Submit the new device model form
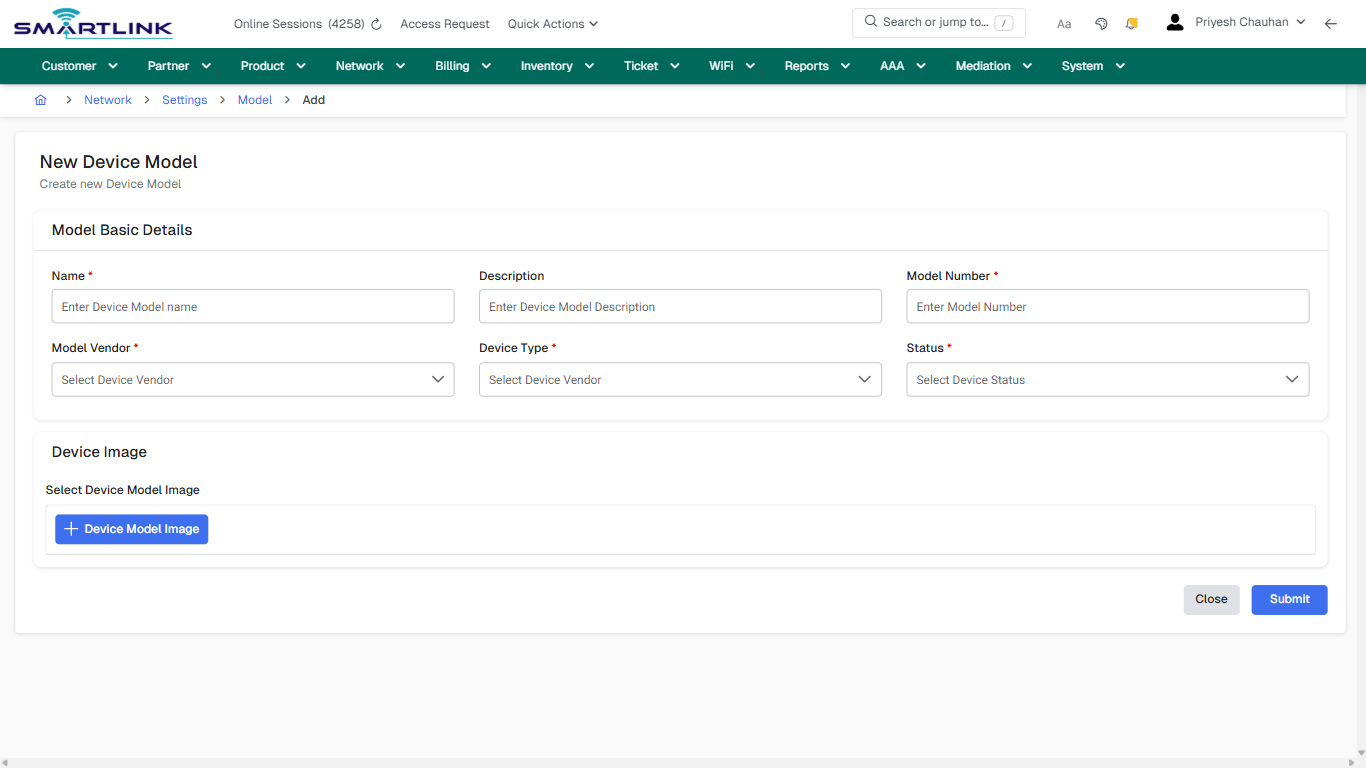This screenshot has width=1366, height=768. pos(1289,599)
